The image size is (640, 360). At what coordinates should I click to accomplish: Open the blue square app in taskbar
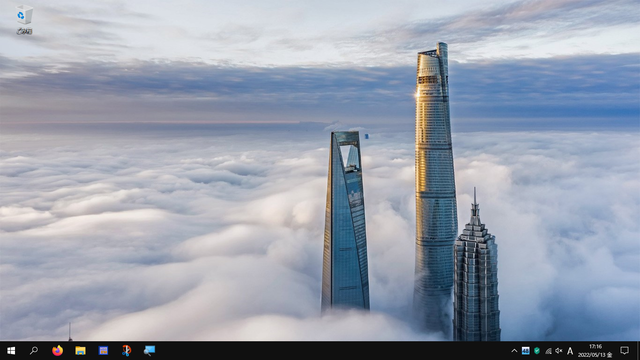103,351
